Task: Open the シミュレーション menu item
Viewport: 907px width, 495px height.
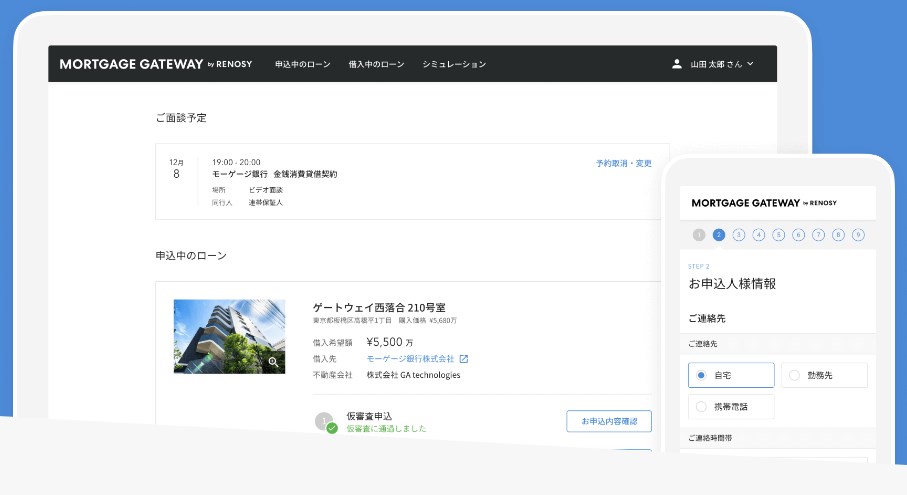Action: coord(454,64)
